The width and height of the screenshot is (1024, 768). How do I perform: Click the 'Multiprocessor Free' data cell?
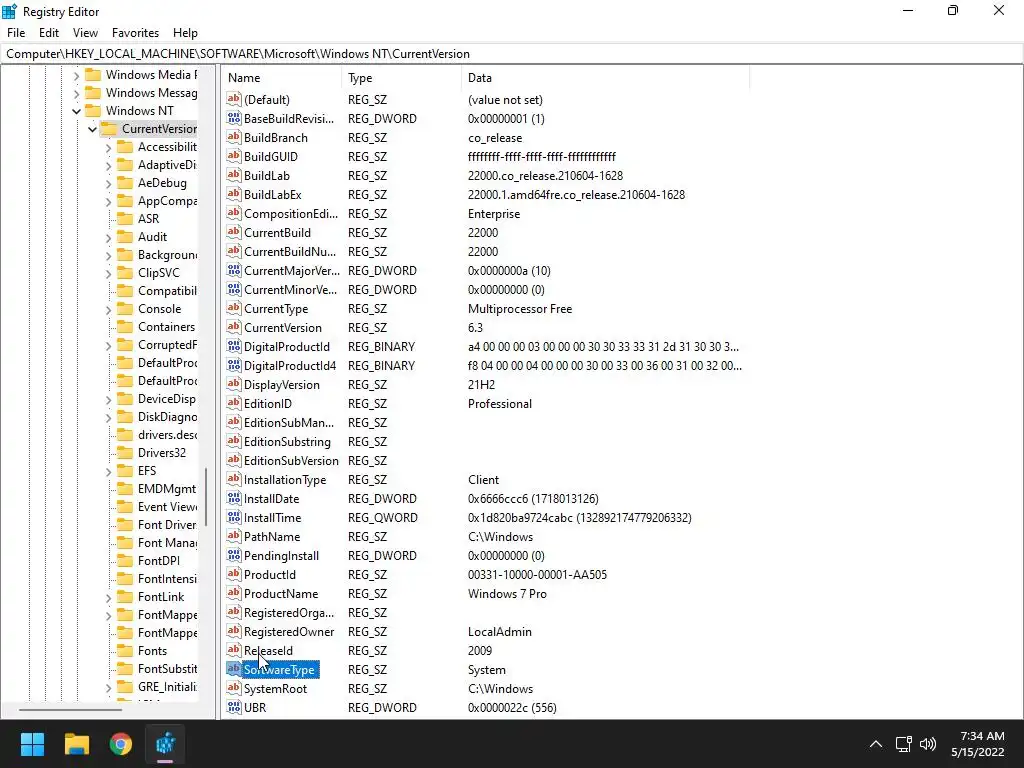(x=520, y=308)
